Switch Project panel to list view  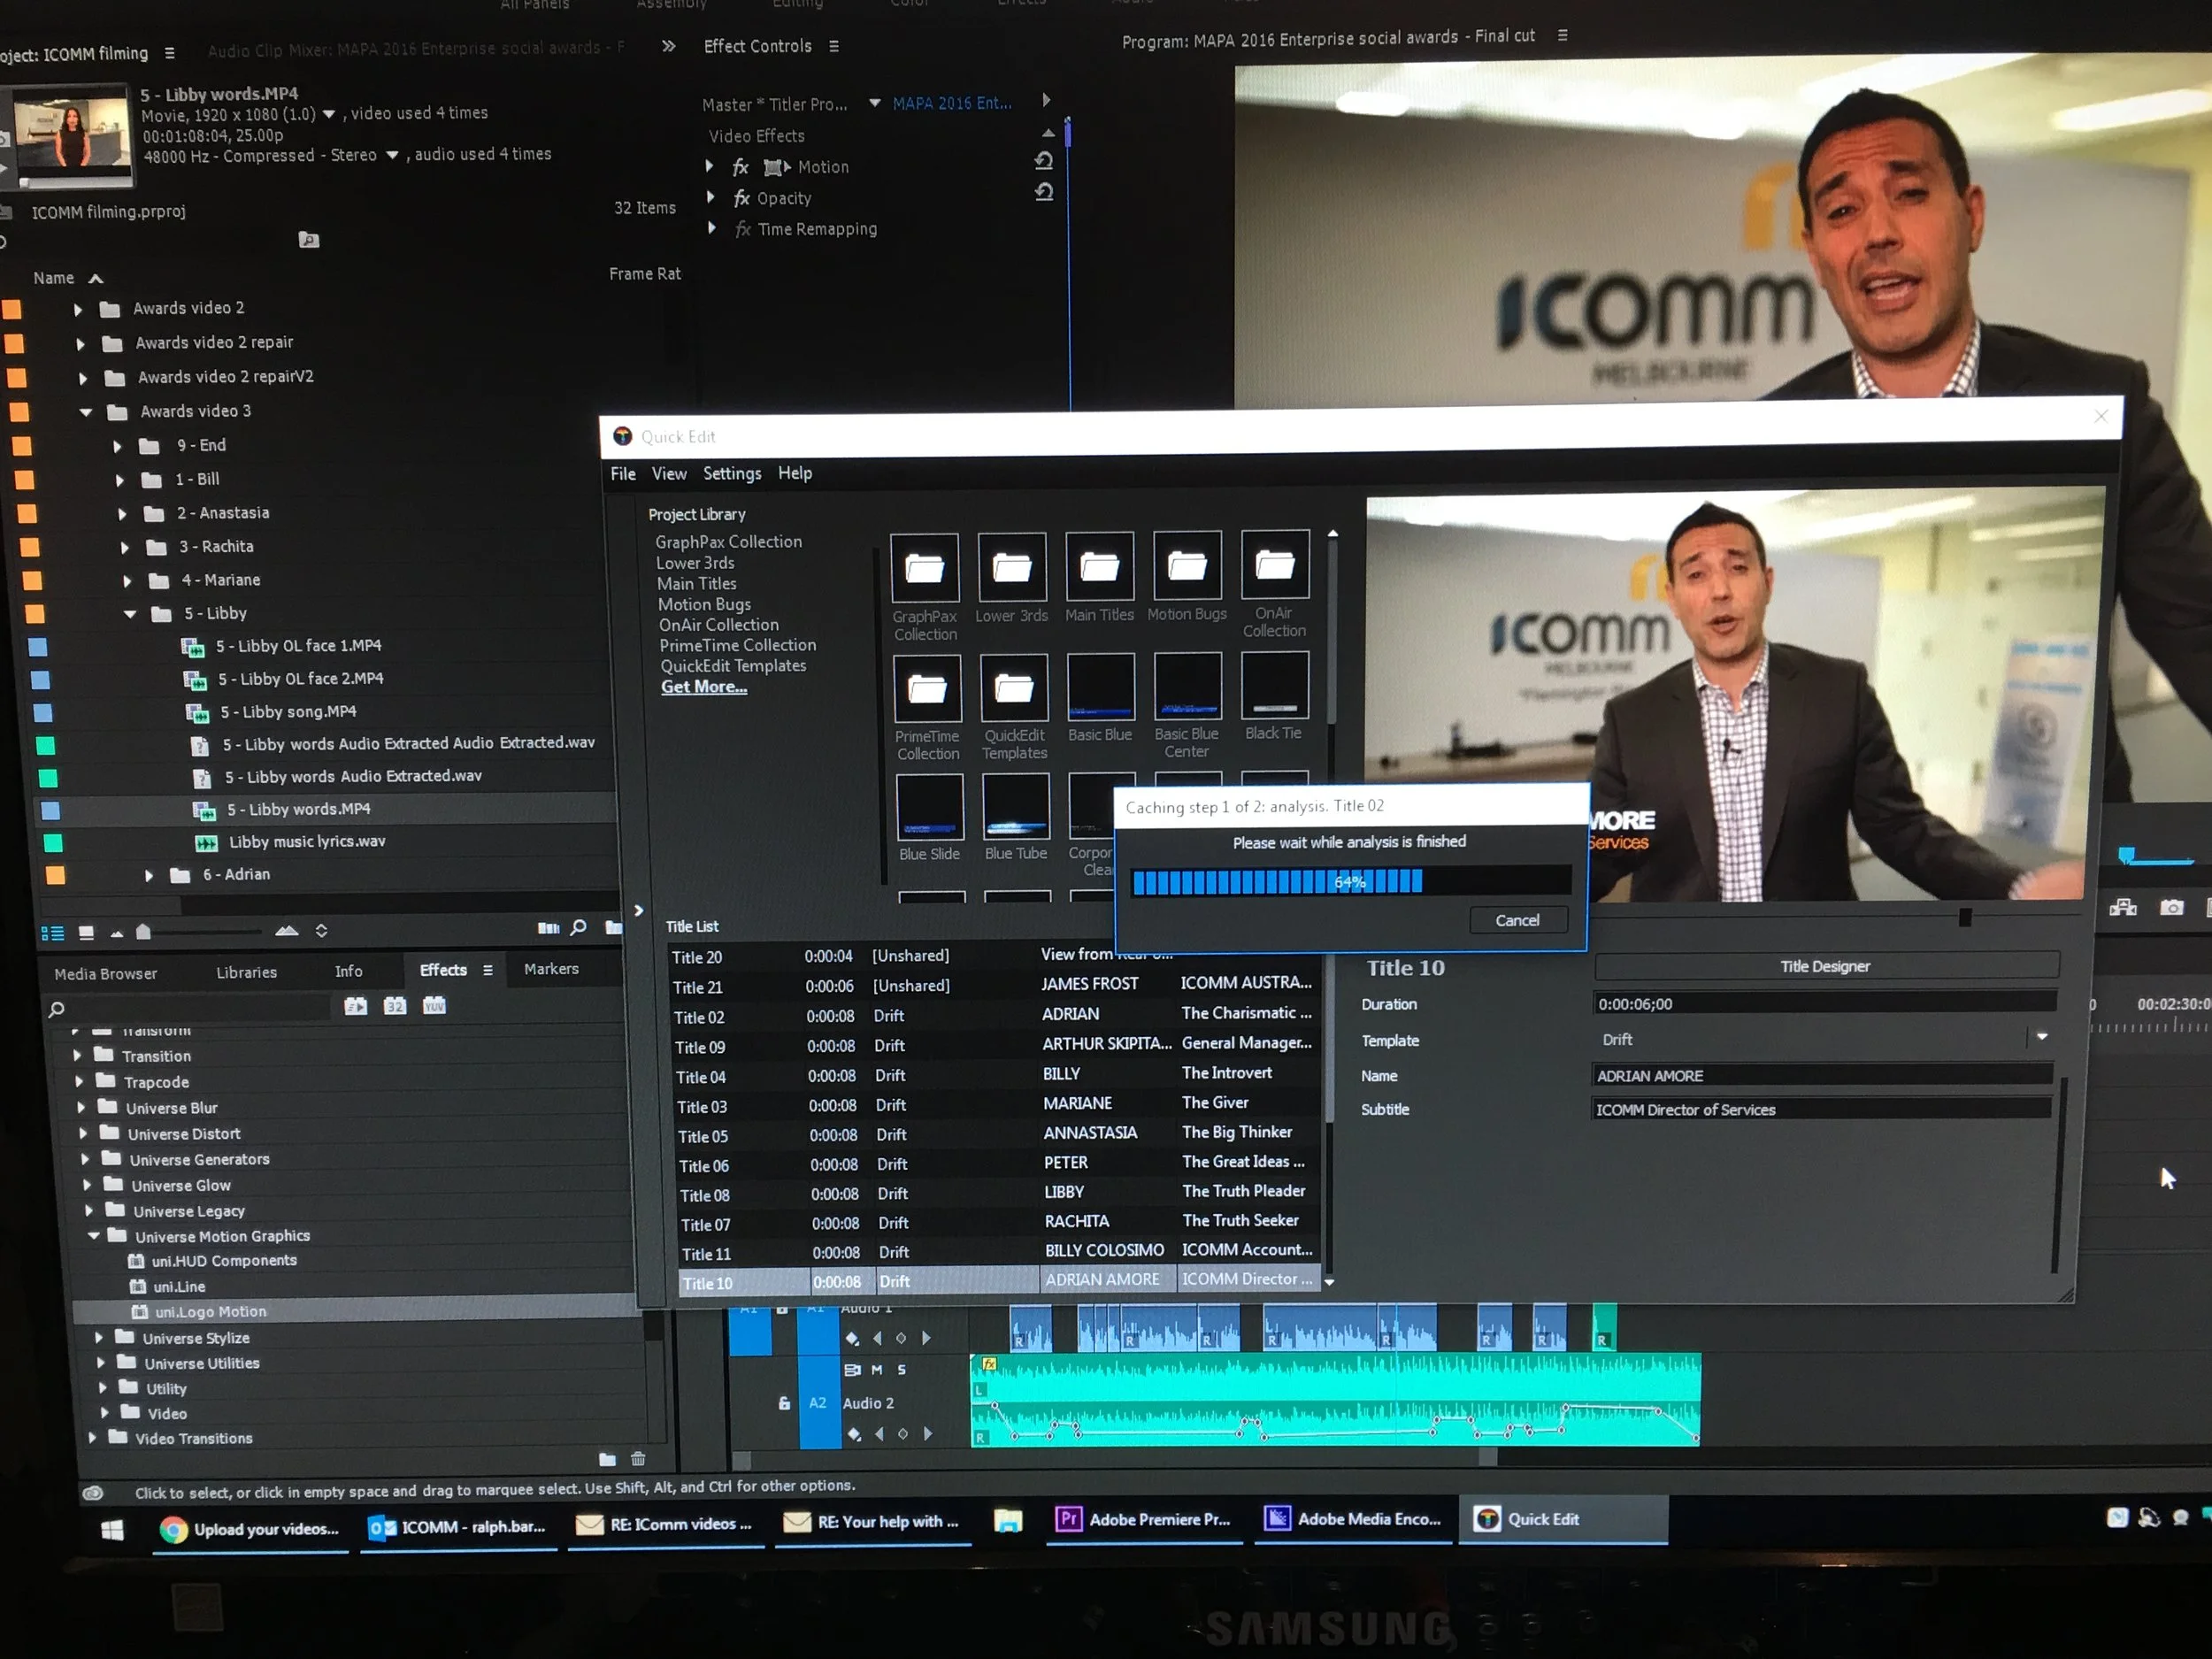52,933
